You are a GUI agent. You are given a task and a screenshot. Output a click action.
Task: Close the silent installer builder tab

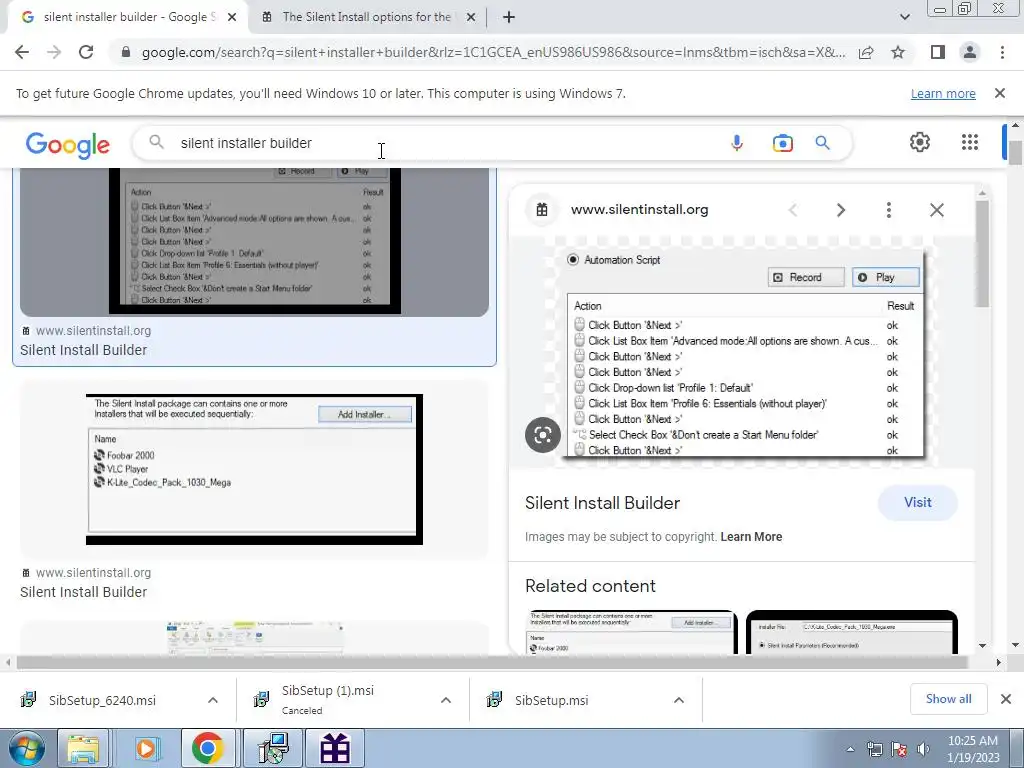pyautogui.click(x=232, y=18)
